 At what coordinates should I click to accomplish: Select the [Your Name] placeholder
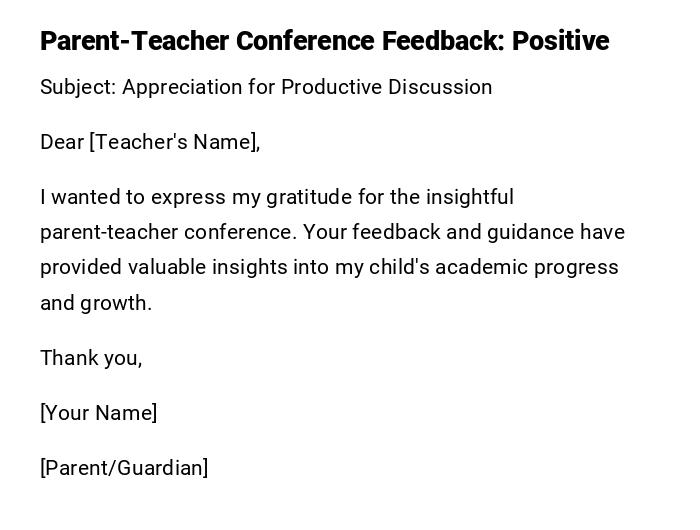[99, 413]
